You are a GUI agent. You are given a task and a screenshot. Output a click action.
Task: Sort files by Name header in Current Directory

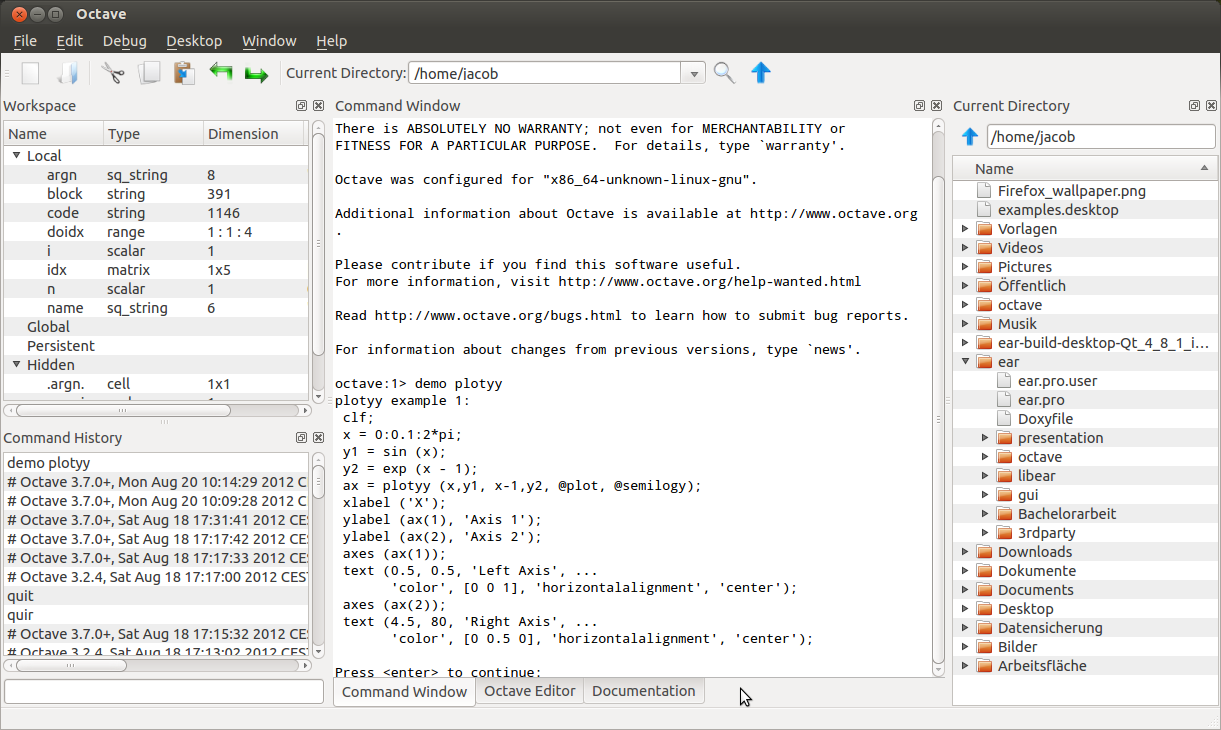(1085, 169)
